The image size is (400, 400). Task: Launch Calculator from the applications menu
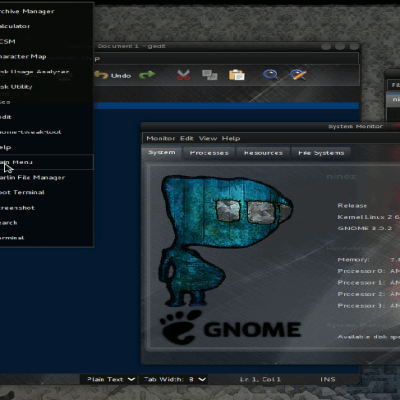tap(47, 26)
